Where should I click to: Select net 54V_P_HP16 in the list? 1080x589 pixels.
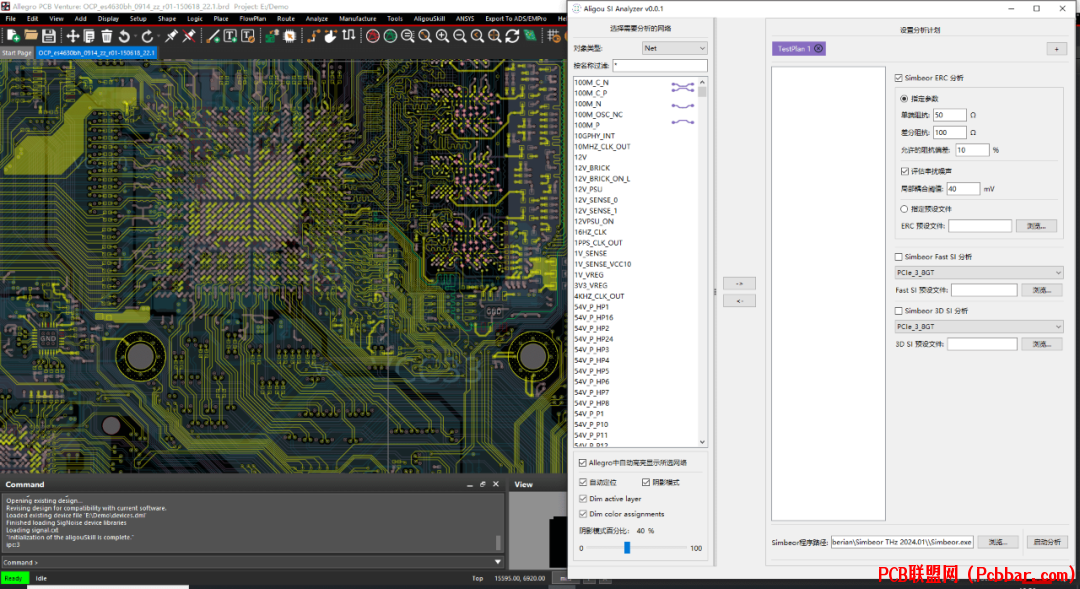pyautogui.click(x=594, y=318)
